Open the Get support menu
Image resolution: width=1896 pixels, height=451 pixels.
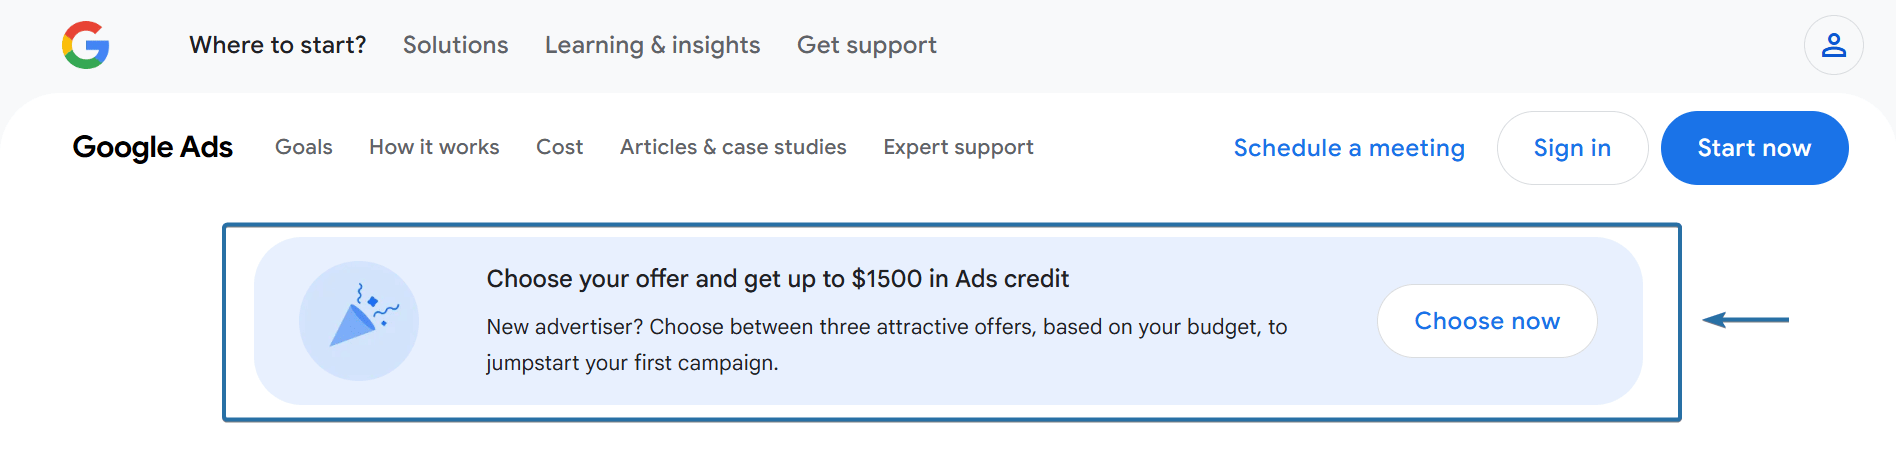(866, 45)
